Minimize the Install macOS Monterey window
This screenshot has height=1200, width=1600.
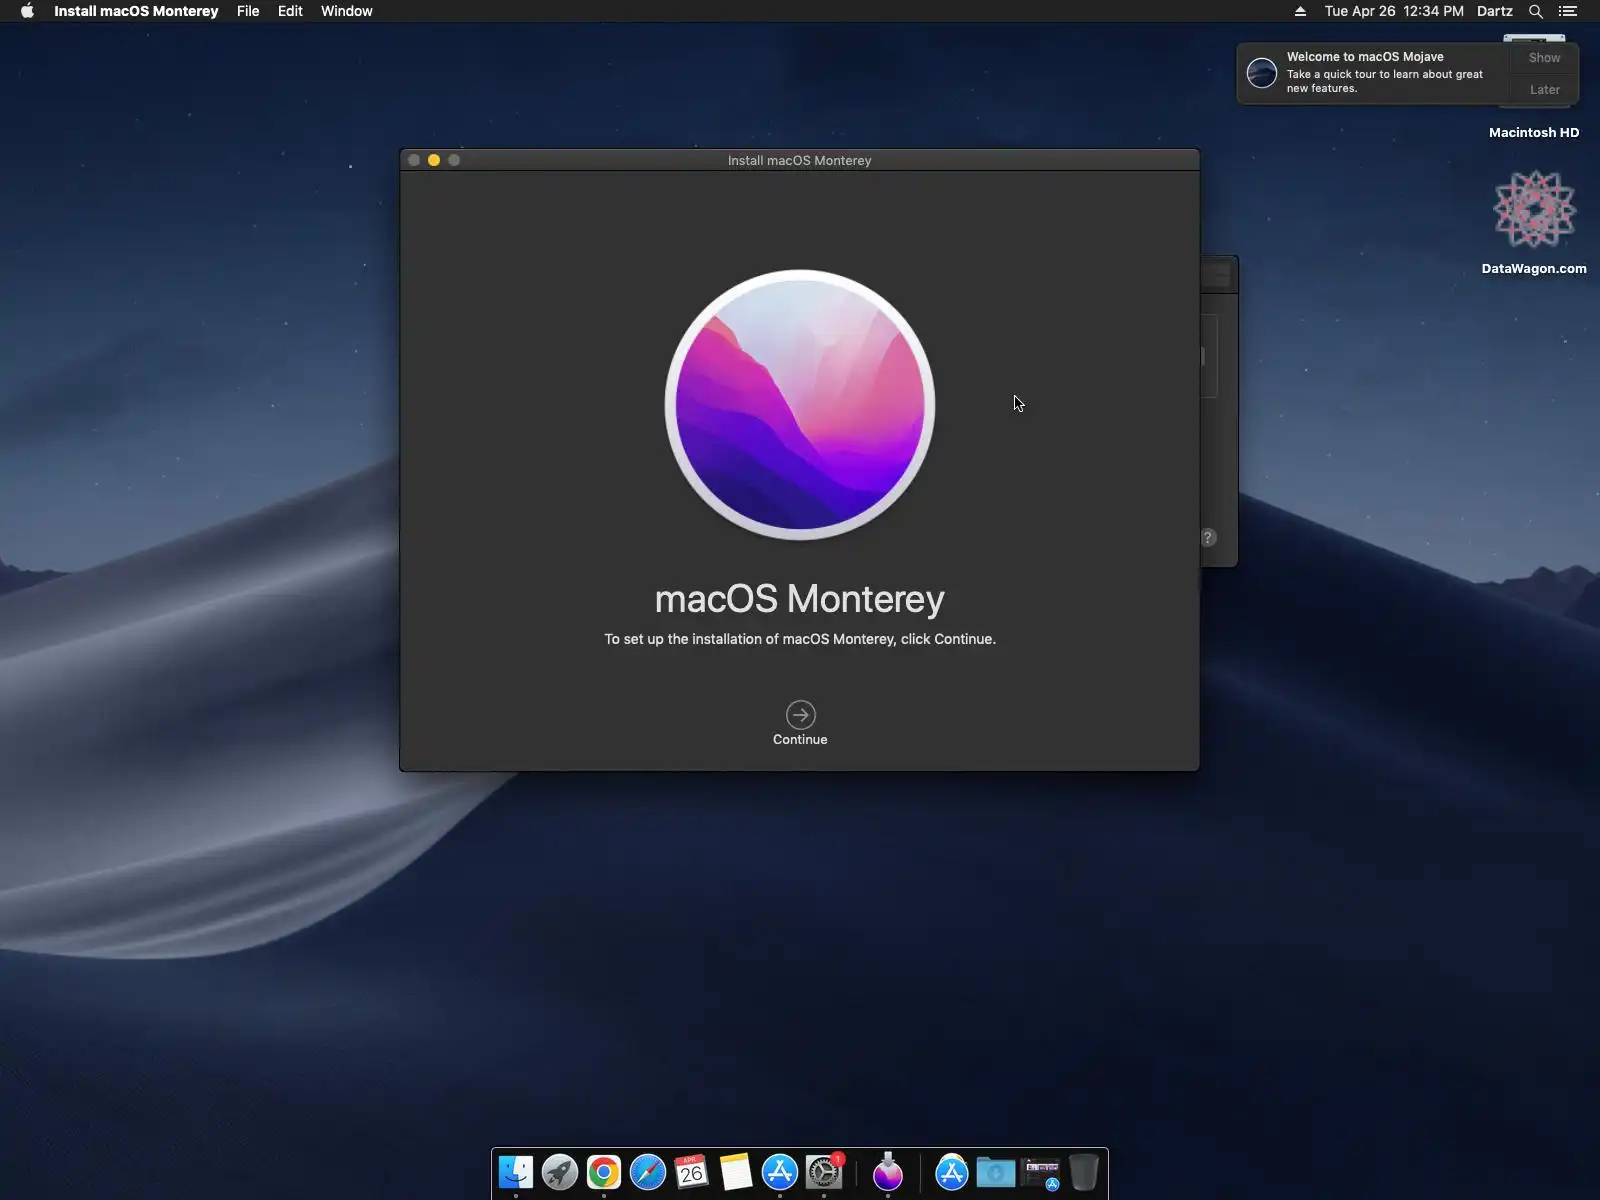point(434,160)
